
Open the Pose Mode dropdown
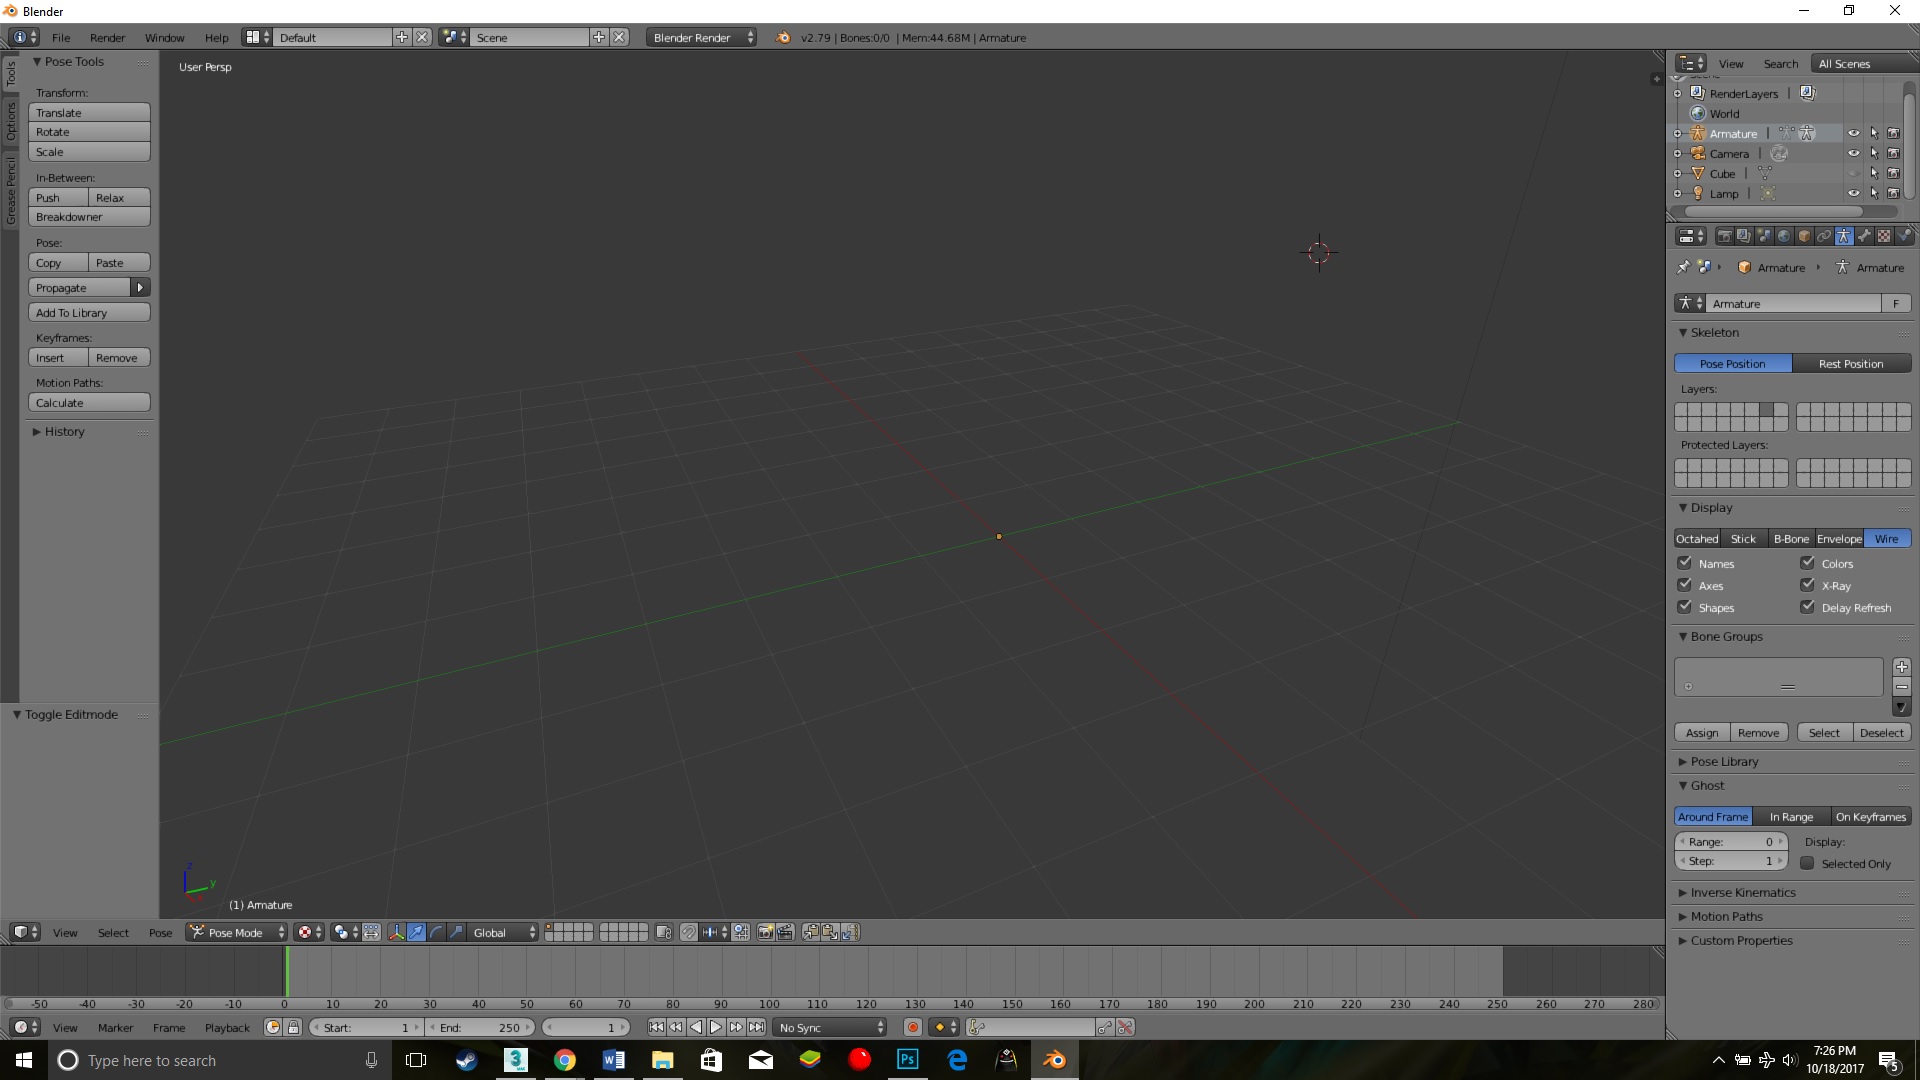[237, 932]
